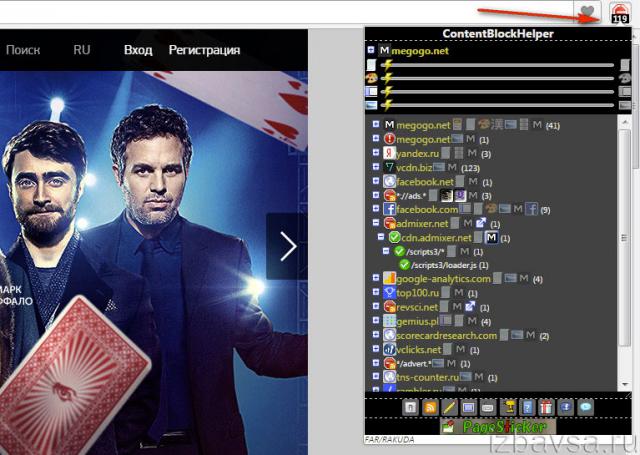640x455 pixels.
Task: Click vclicks.net domain name
Action: pos(419,350)
